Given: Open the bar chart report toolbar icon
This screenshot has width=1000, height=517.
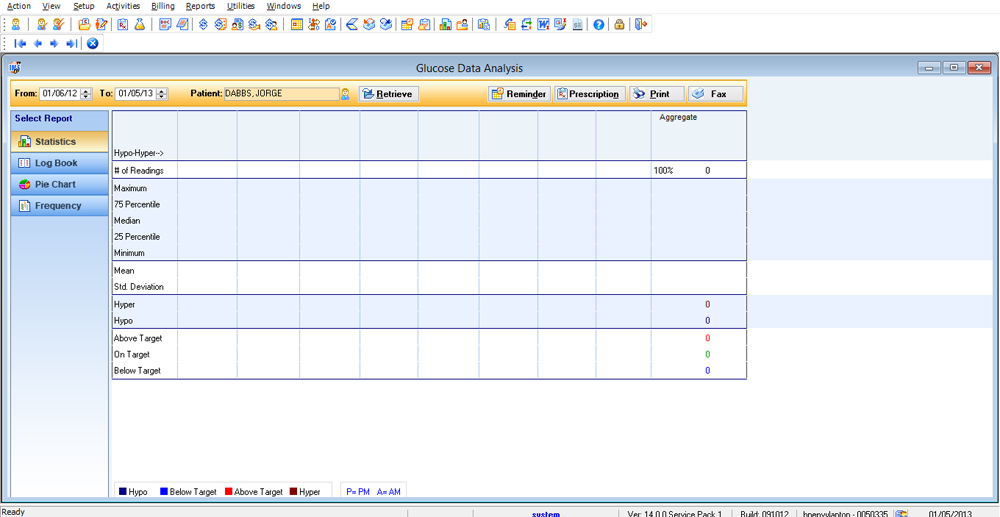Looking at the screenshot, I should coord(446,24).
